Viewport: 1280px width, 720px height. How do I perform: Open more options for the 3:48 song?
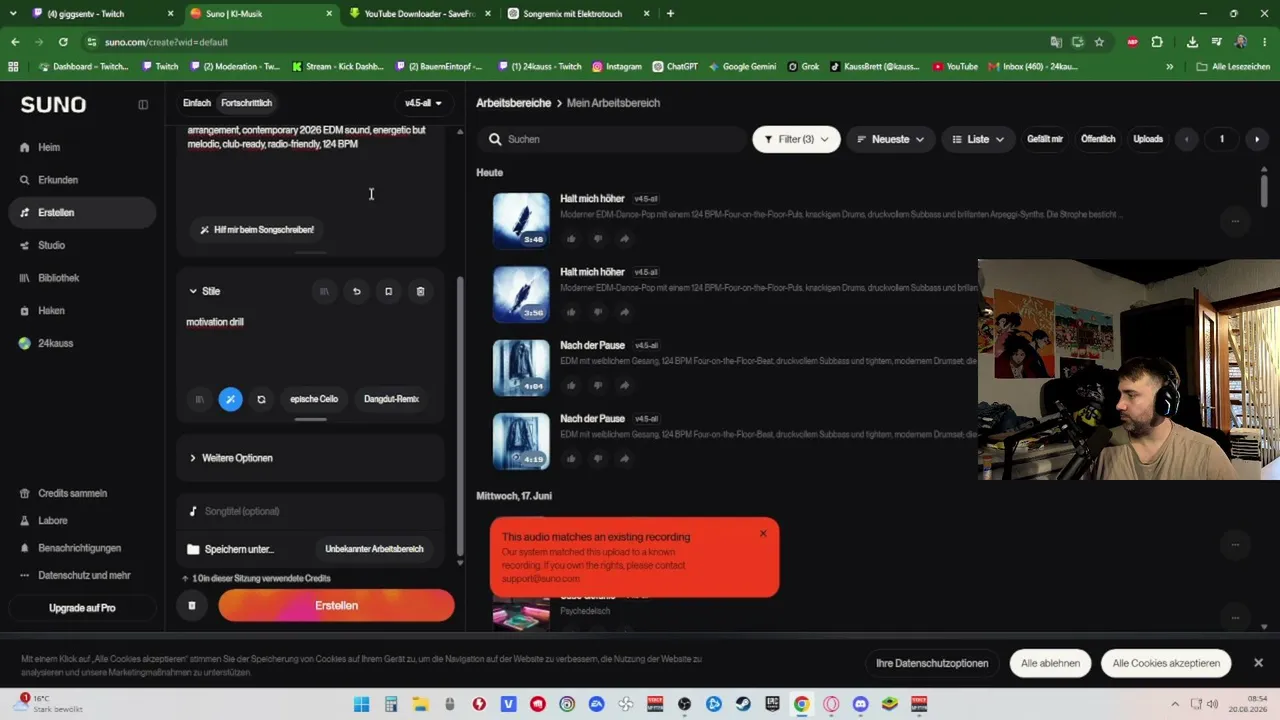pos(1236,221)
